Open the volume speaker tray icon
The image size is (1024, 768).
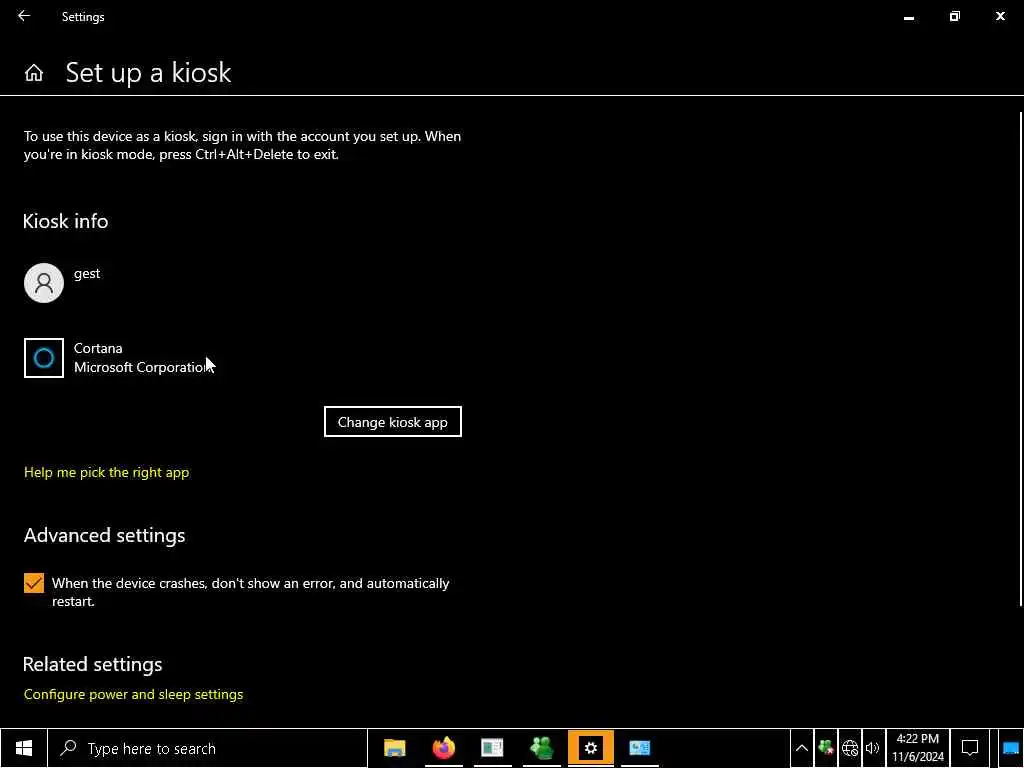coord(872,748)
